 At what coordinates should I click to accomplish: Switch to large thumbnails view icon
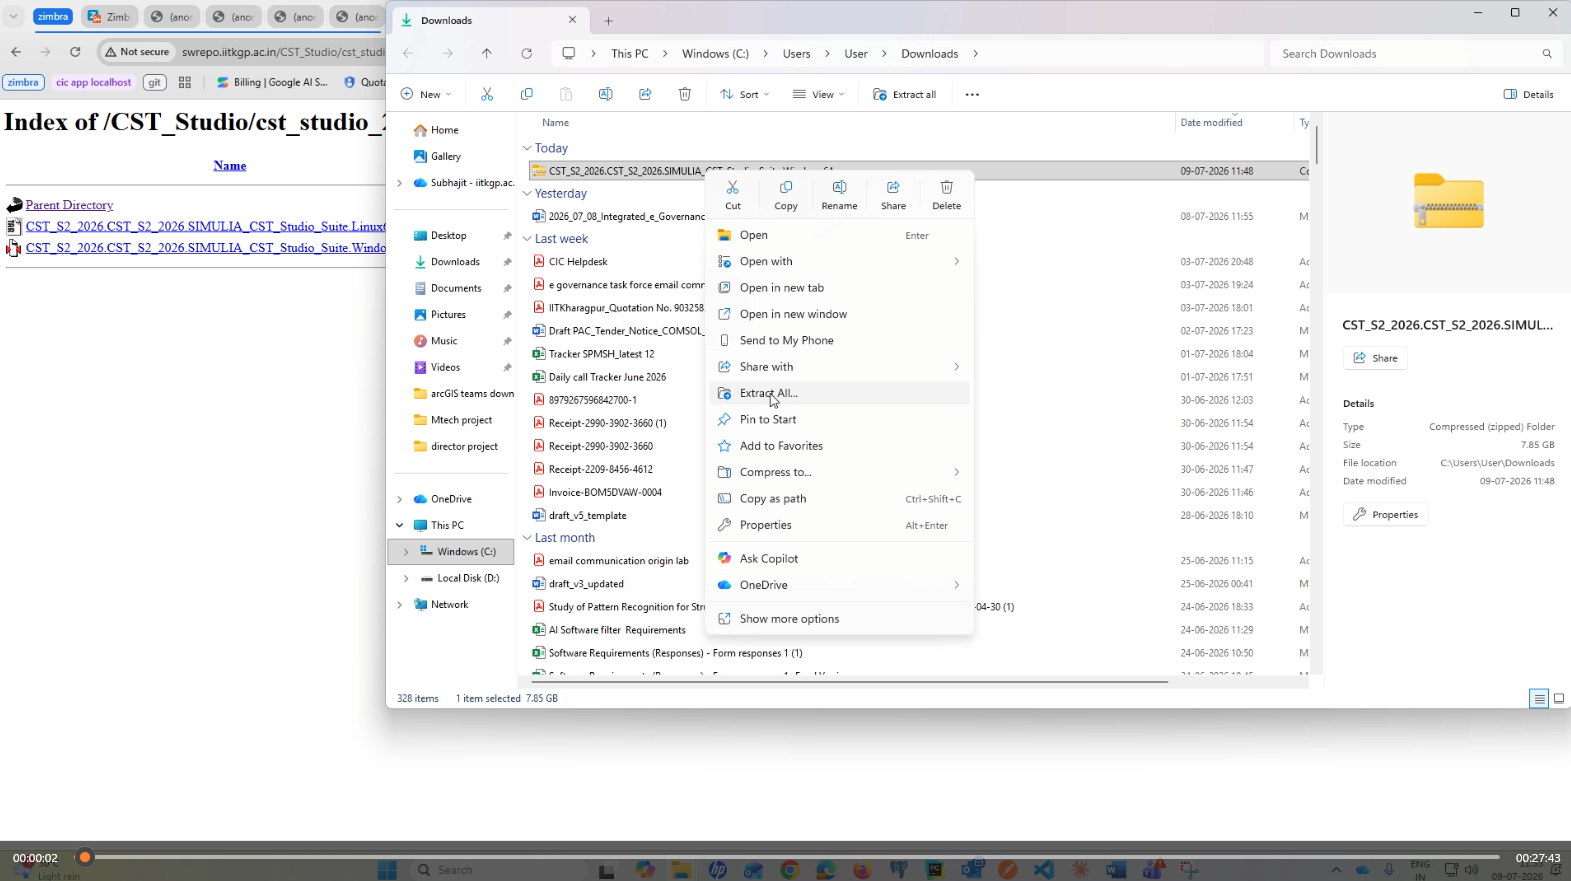(1559, 699)
